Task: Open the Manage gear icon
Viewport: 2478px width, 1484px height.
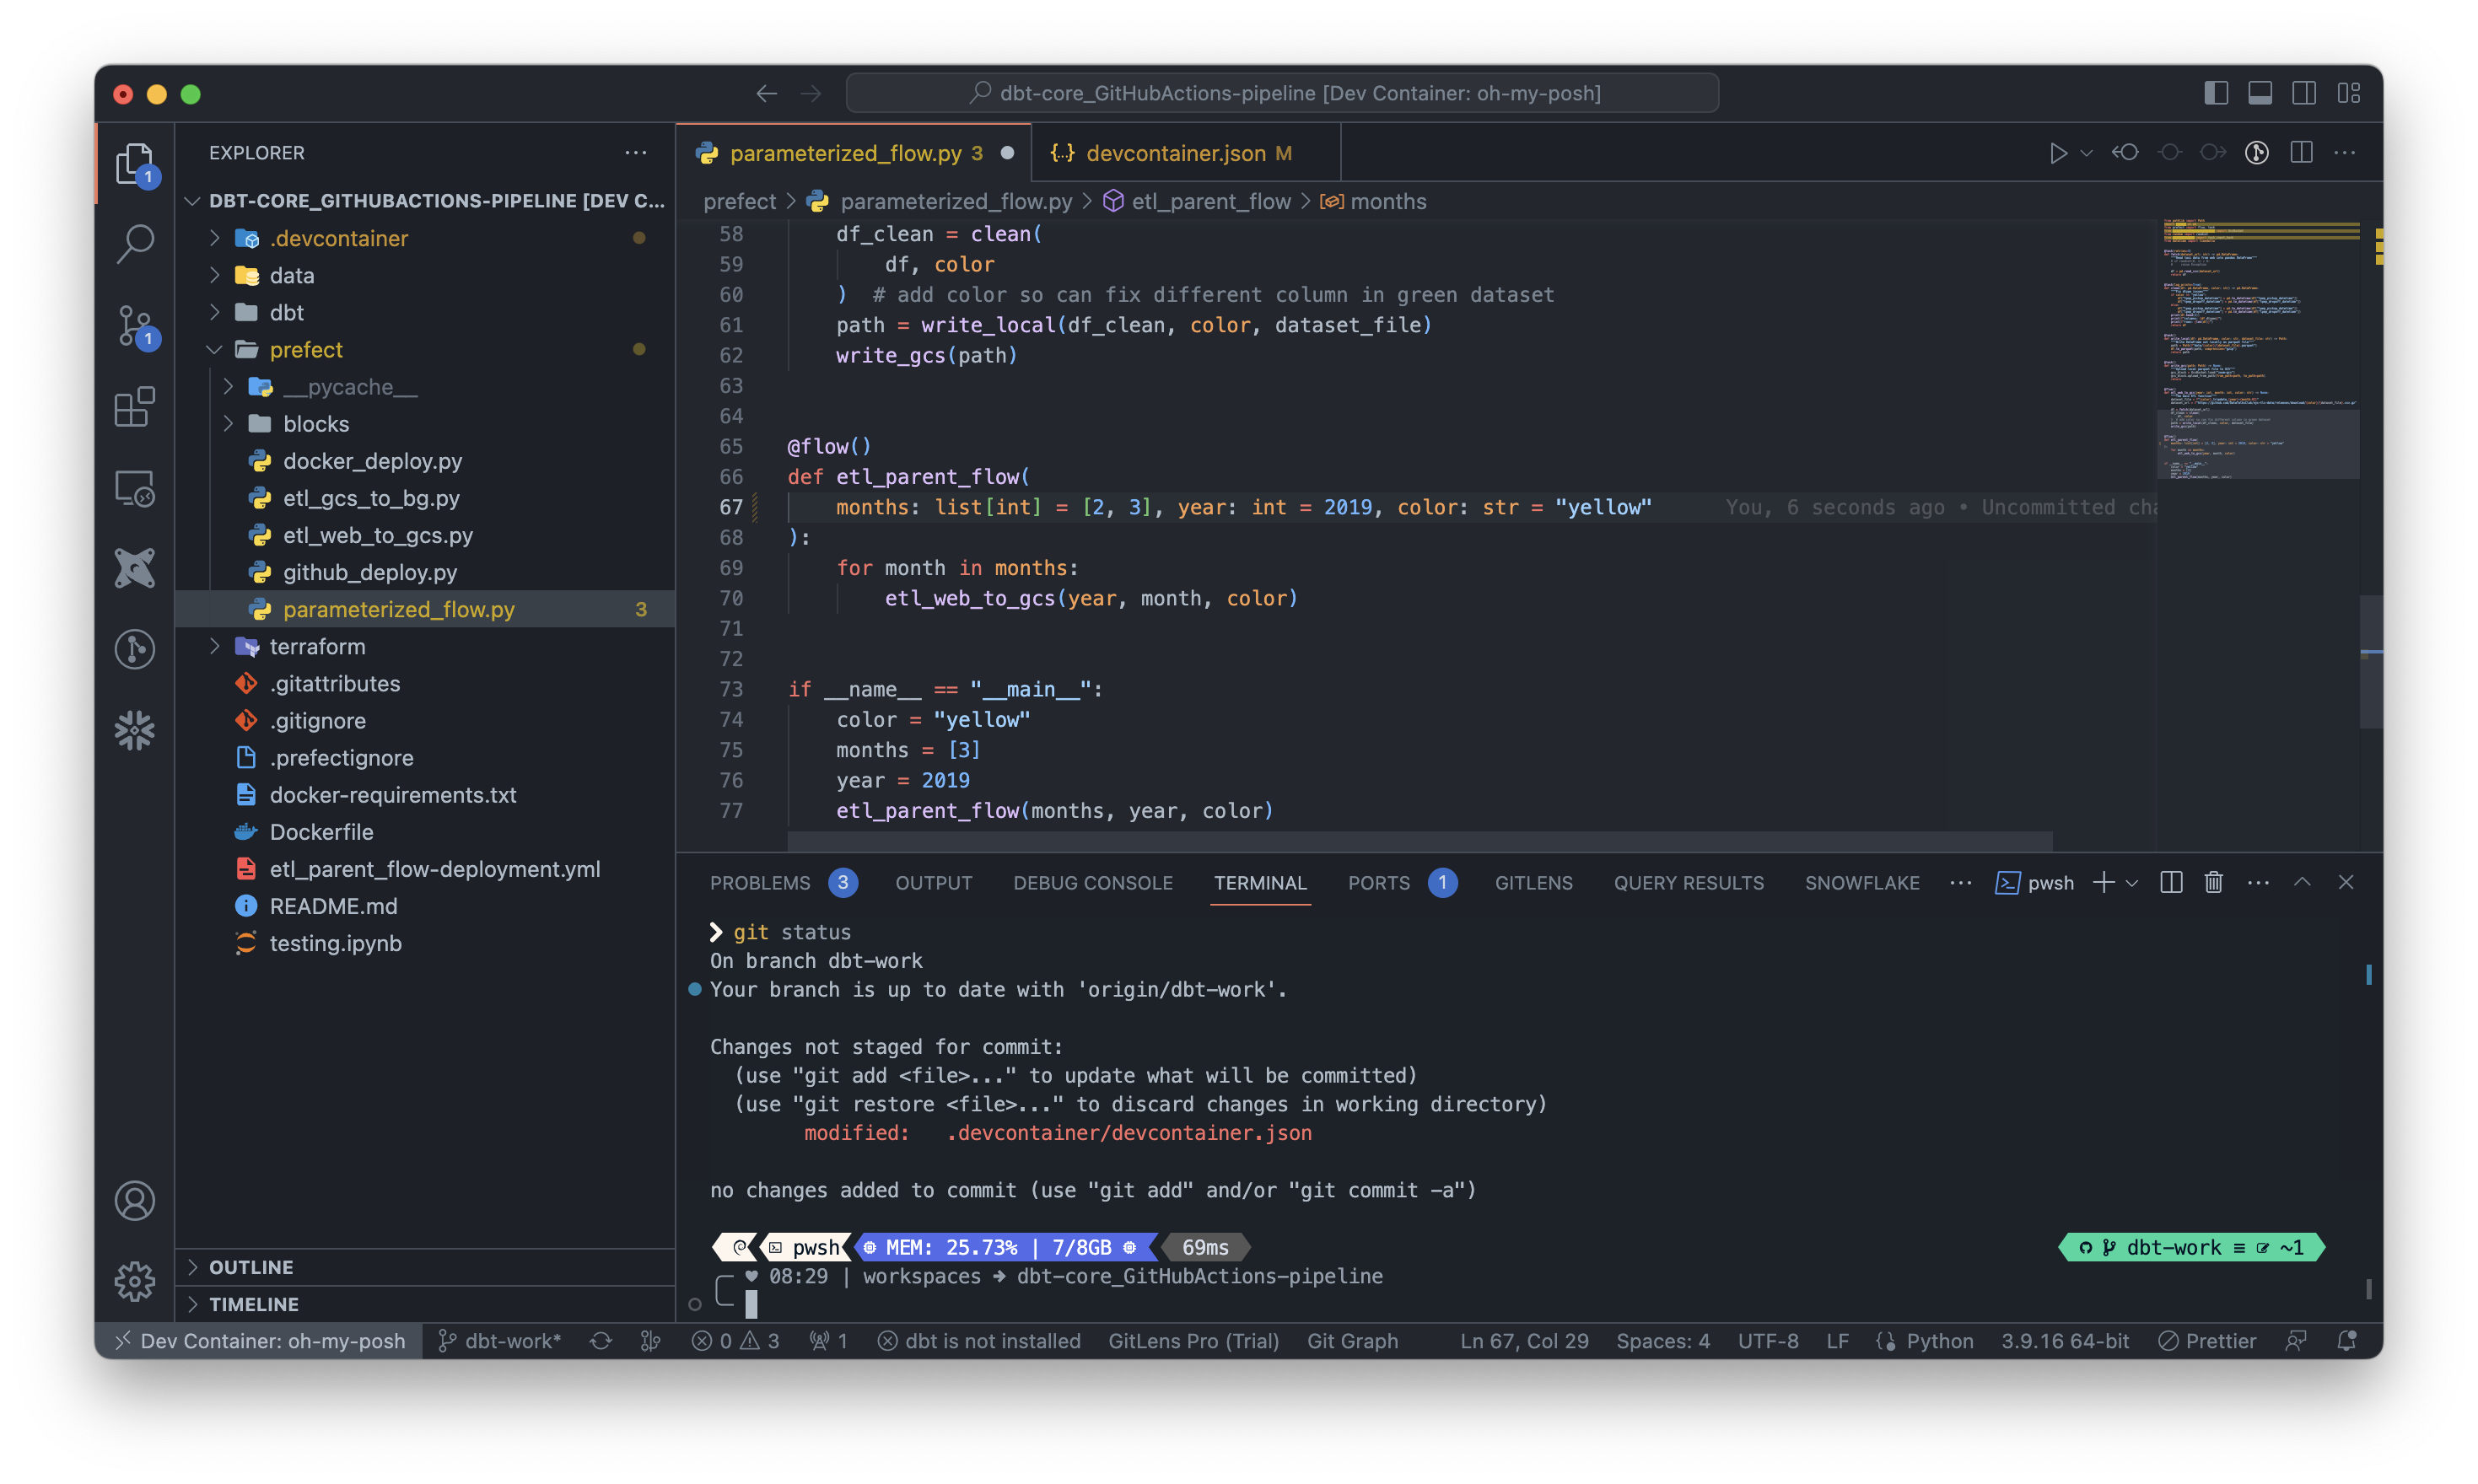Action: click(134, 1281)
